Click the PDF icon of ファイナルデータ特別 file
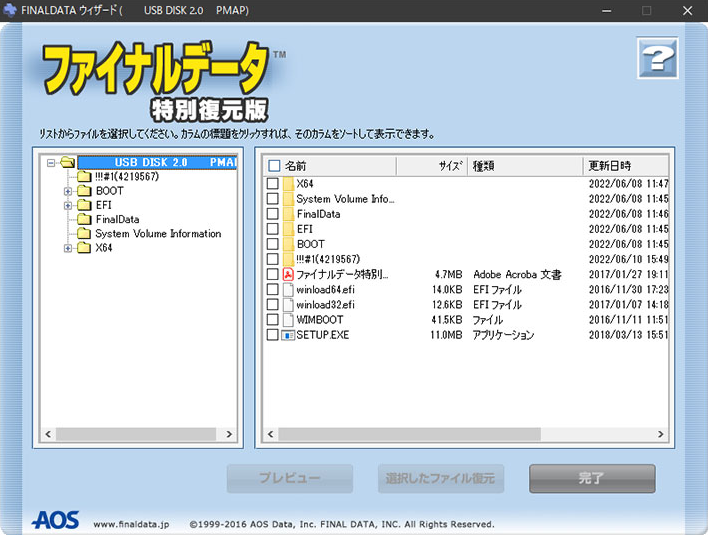 288,274
